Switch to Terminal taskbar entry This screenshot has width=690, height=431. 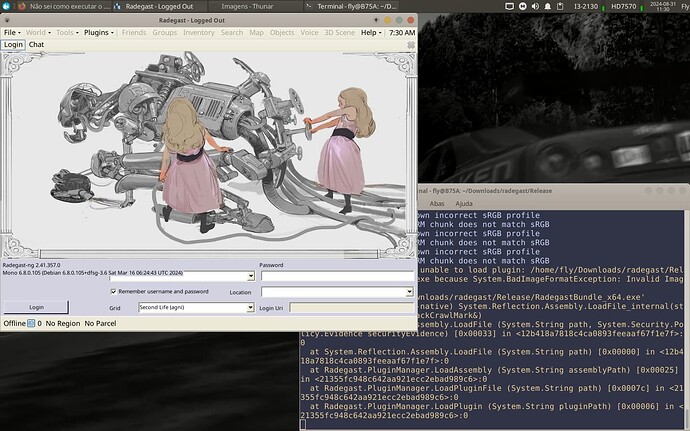(352, 7)
